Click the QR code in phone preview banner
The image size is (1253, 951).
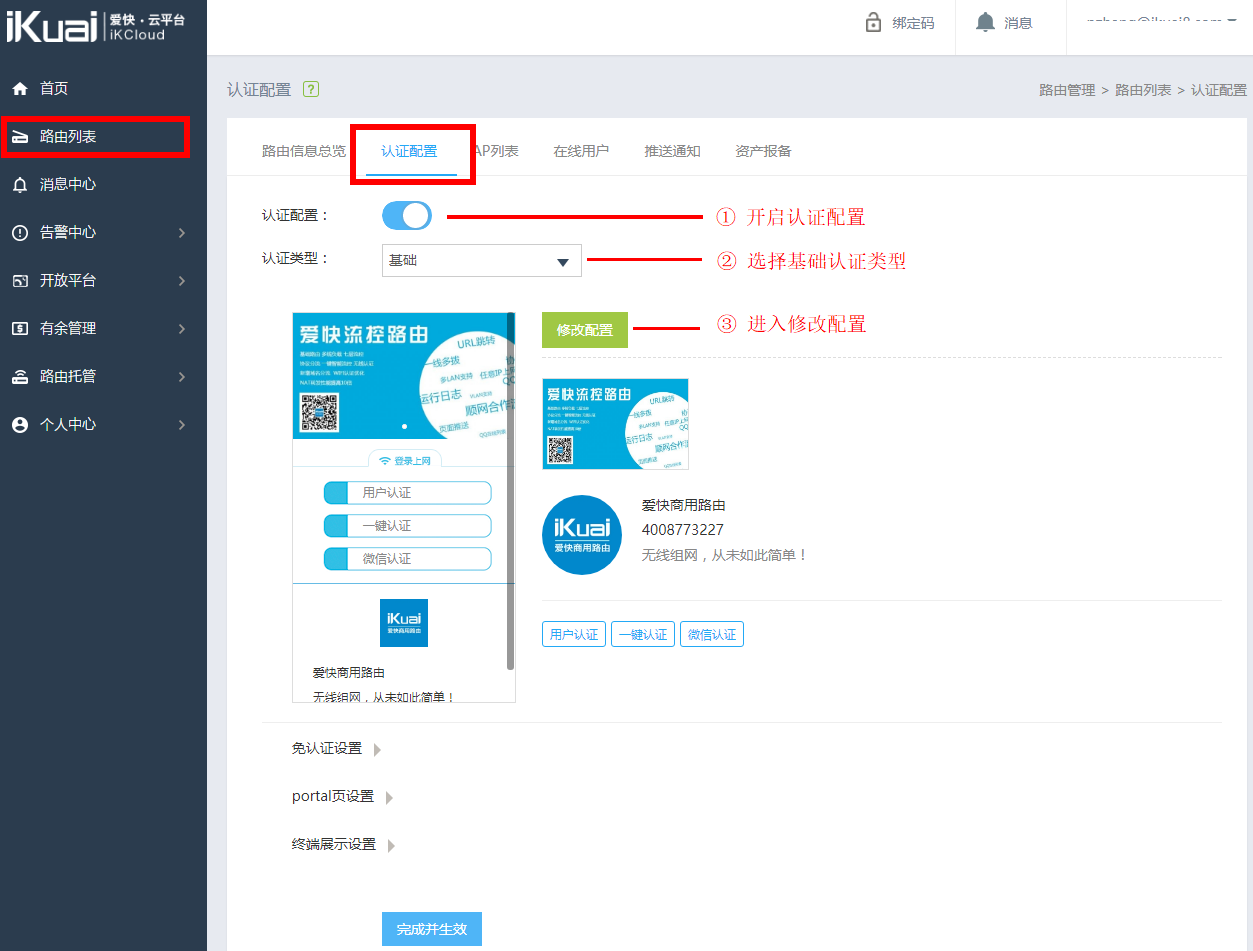(319, 412)
